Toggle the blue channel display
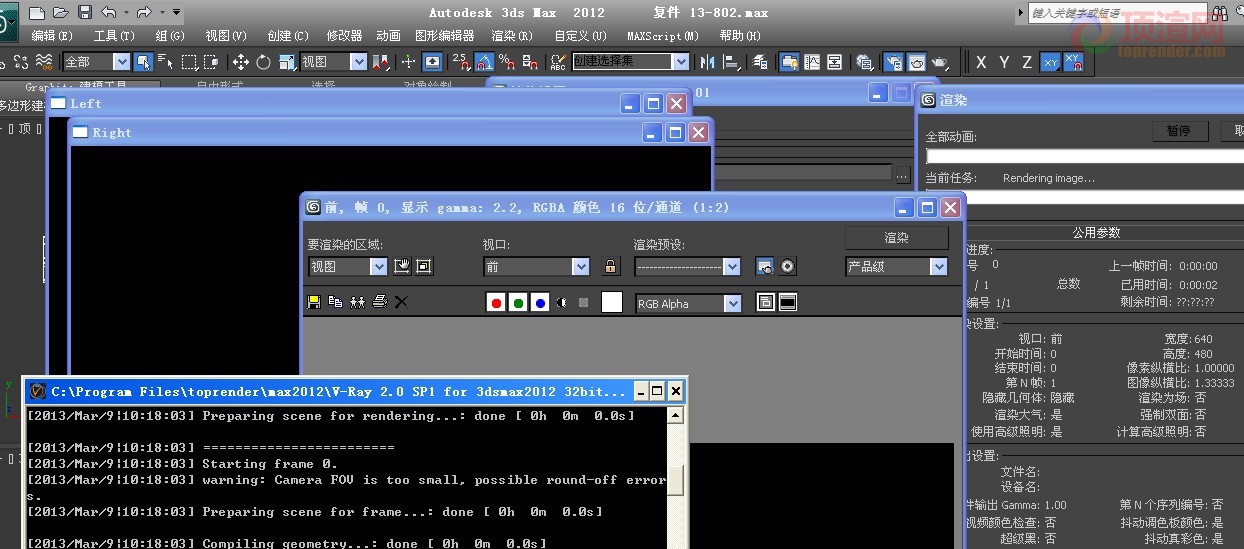Screen dimensions: 1244x549 (x=540, y=303)
